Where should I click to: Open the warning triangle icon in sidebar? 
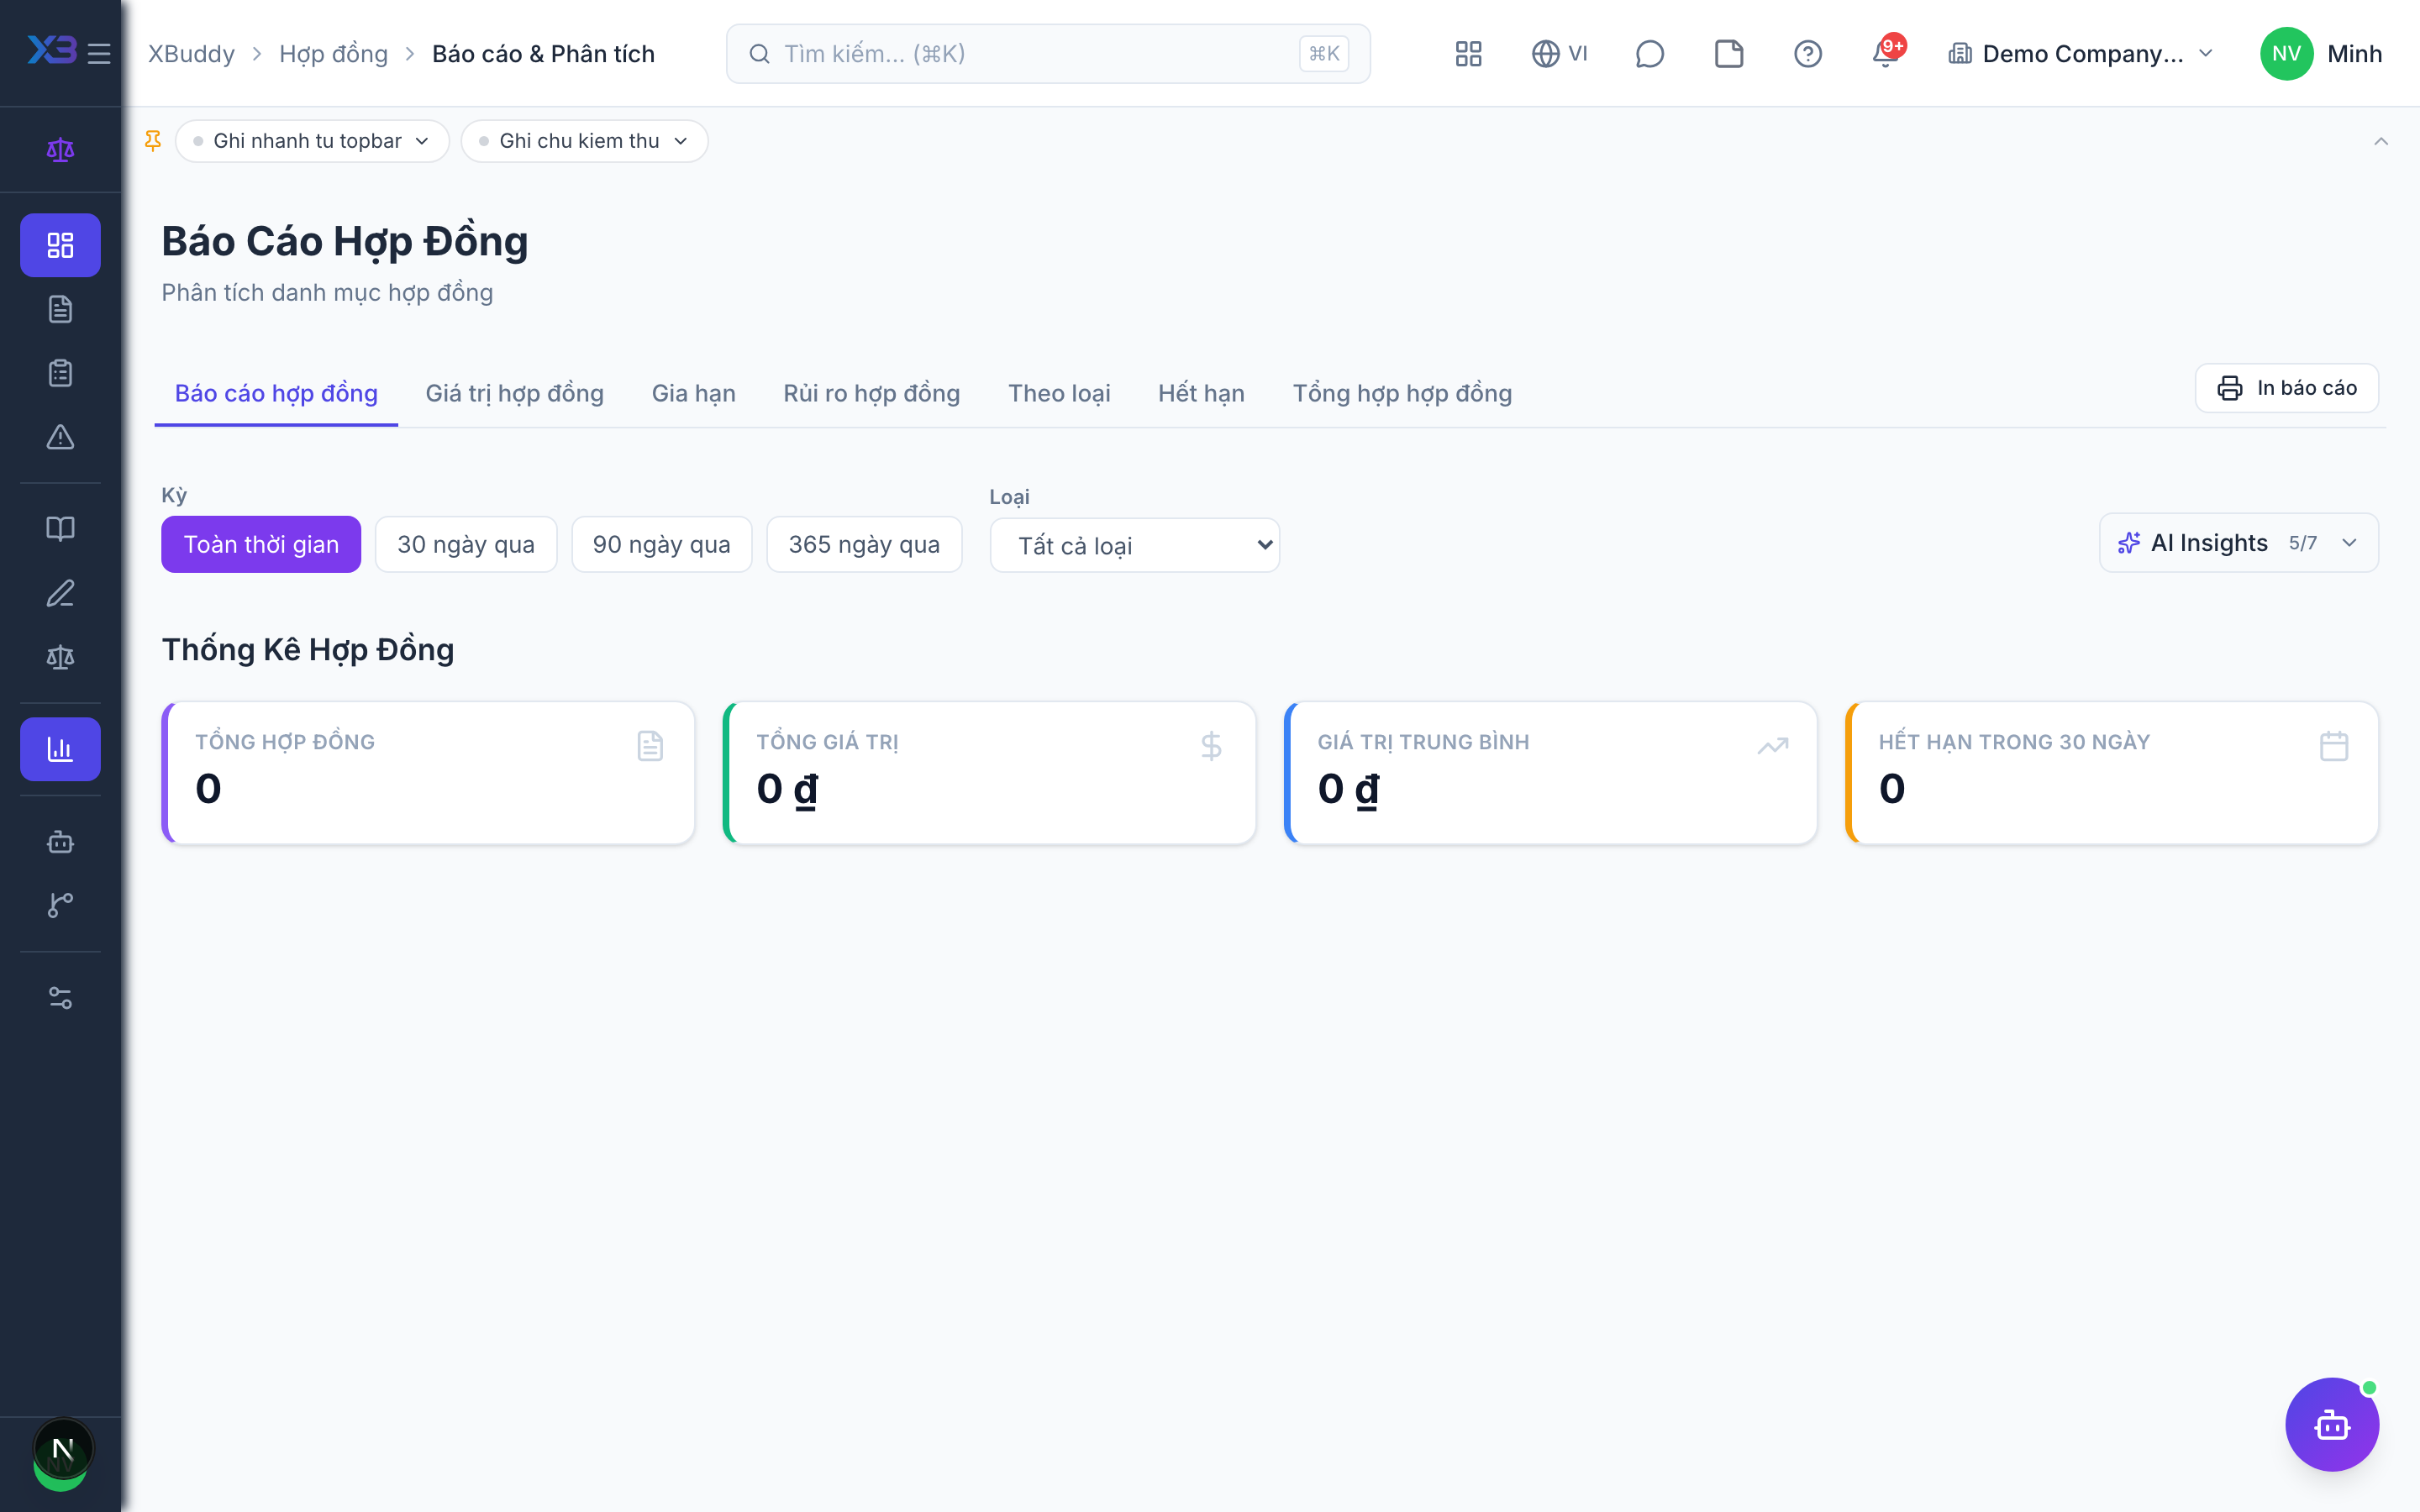(60, 437)
